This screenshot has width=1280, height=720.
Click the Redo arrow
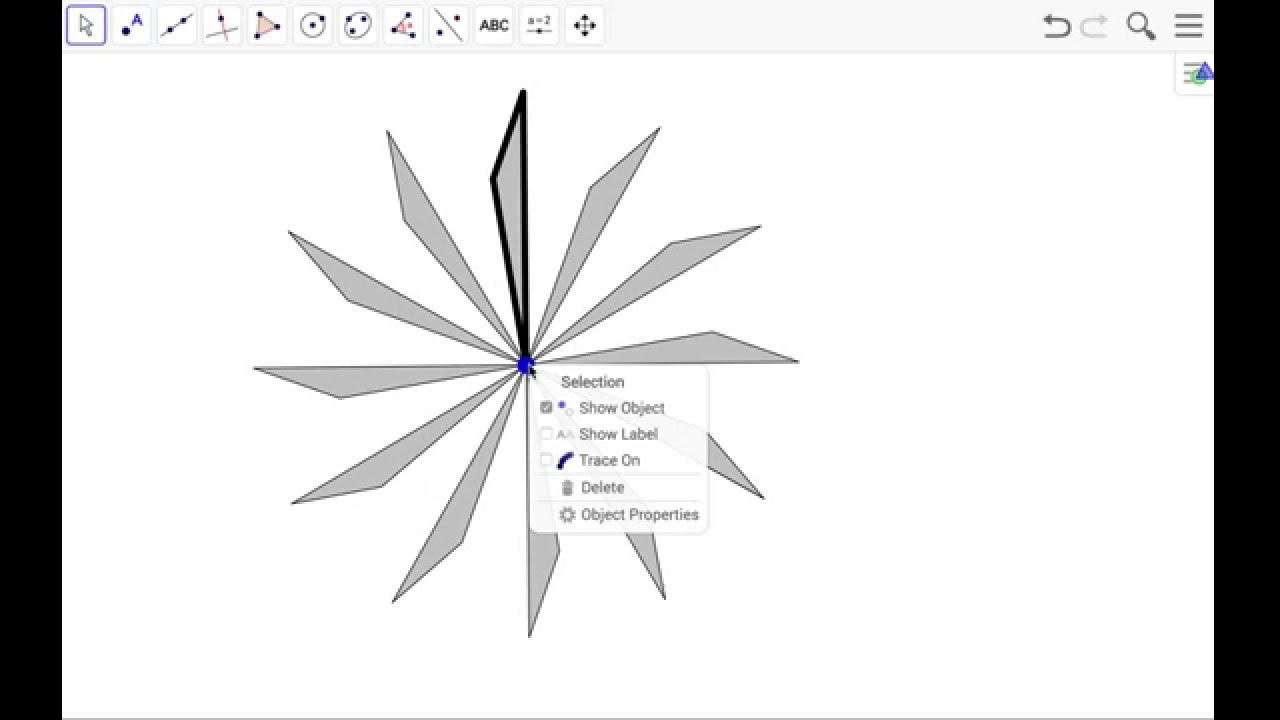(1094, 26)
